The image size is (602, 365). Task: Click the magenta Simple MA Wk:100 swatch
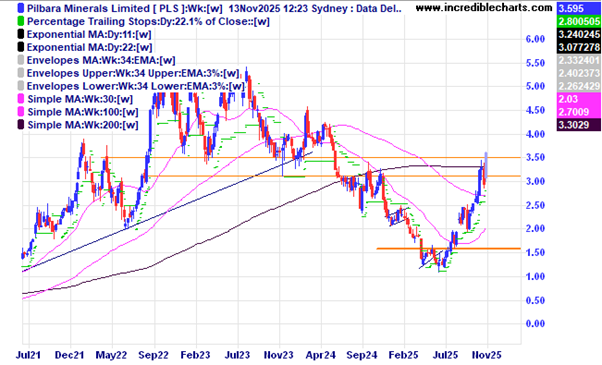tap(21, 112)
